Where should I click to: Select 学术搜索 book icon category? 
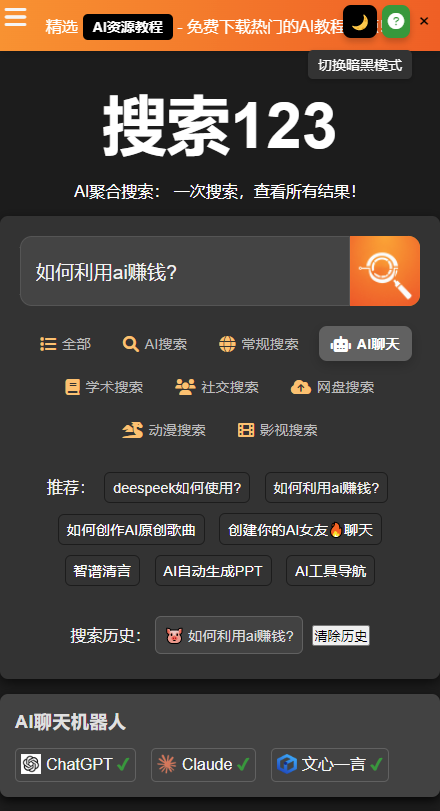tap(104, 387)
